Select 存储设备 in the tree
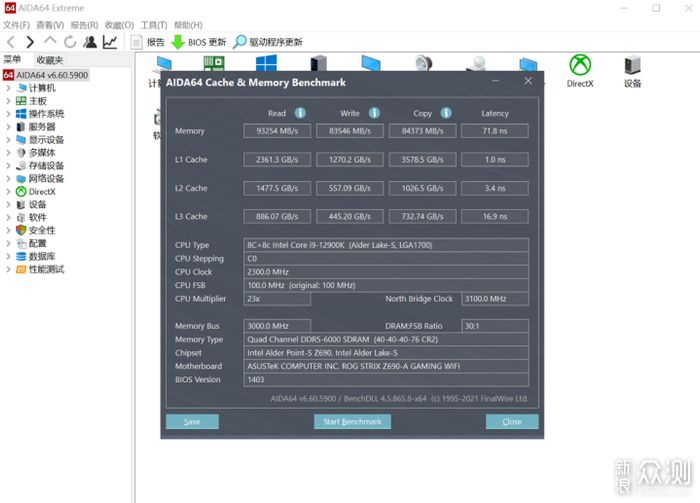The width and height of the screenshot is (700, 503). 46,166
